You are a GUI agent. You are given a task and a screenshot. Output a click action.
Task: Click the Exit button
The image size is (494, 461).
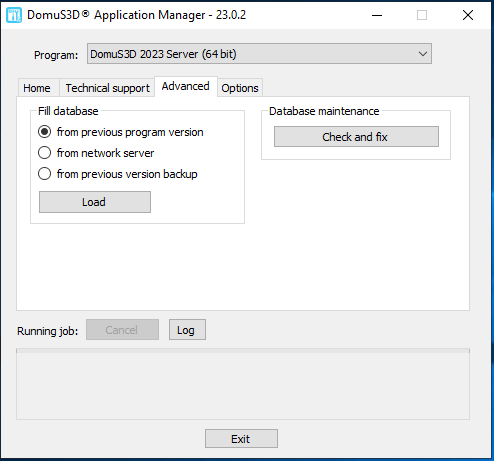coord(241,439)
